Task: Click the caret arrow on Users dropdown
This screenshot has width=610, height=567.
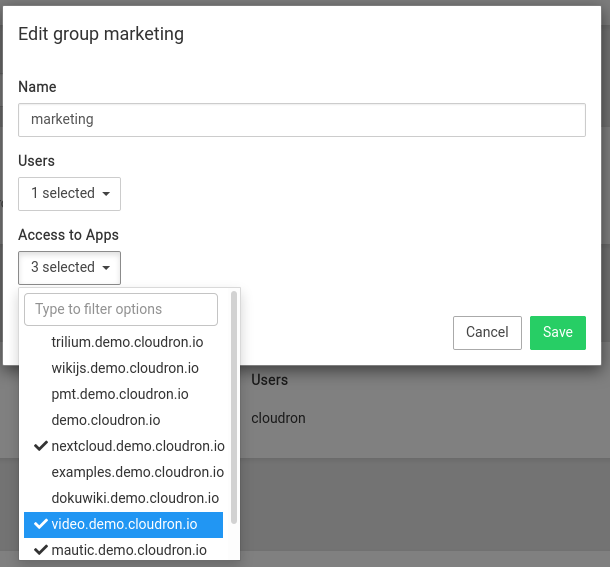Action: (106, 194)
